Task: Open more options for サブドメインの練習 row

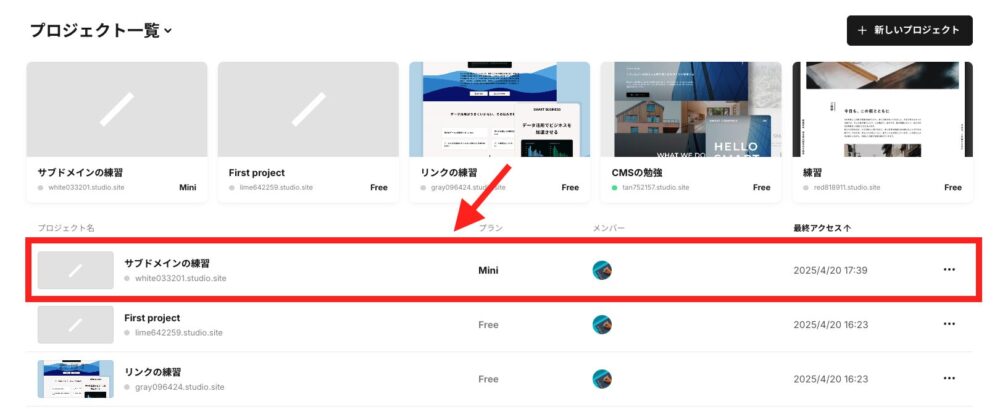Action: click(x=949, y=270)
